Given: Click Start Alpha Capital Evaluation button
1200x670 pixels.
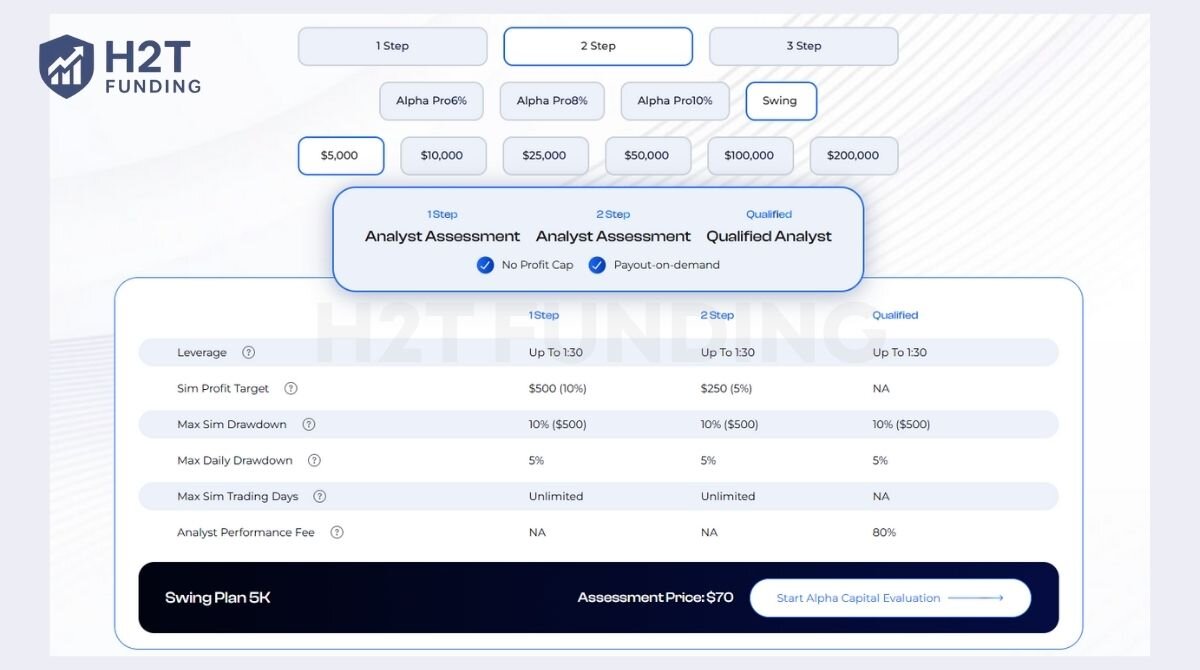Looking at the screenshot, I should pyautogui.click(x=889, y=598).
